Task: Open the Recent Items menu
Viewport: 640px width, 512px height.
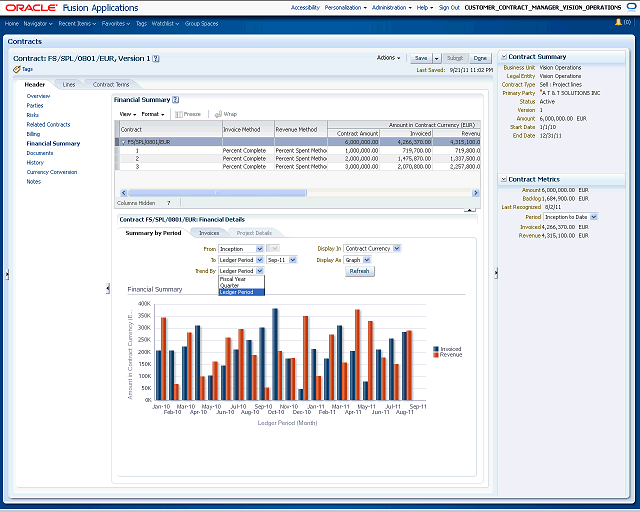Action: (77, 24)
